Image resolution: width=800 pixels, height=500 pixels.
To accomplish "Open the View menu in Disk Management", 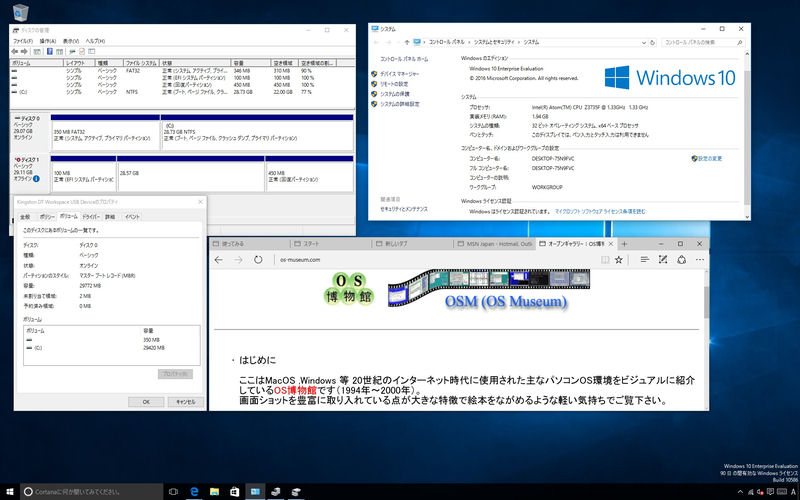I will click(71, 41).
